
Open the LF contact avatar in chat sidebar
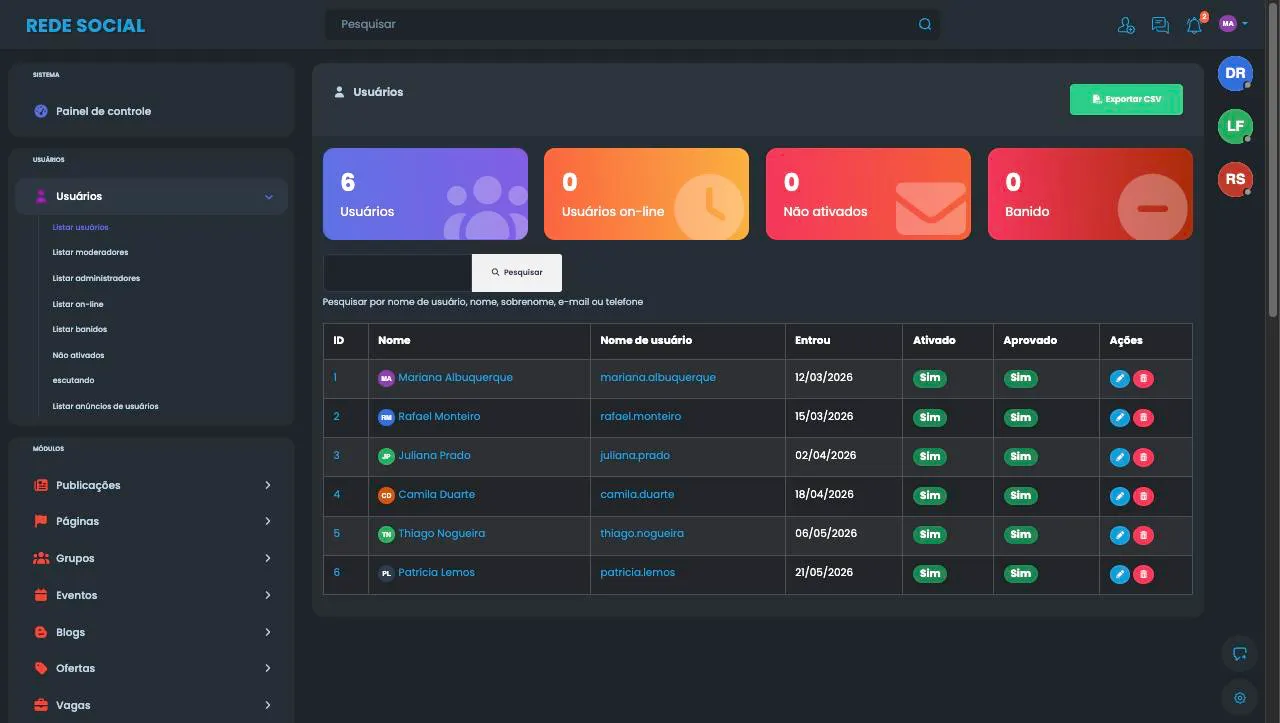[x=1235, y=126]
